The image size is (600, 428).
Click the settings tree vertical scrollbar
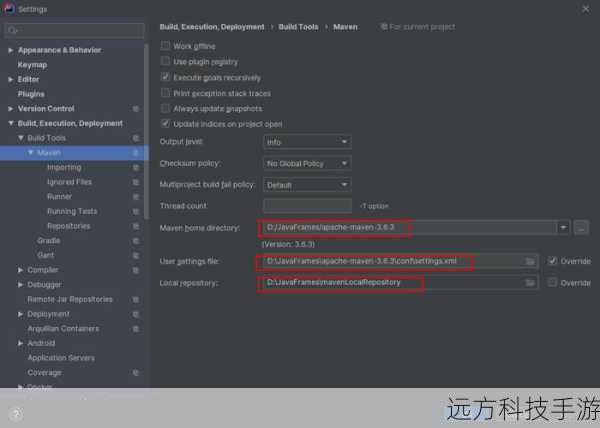(147, 132)
